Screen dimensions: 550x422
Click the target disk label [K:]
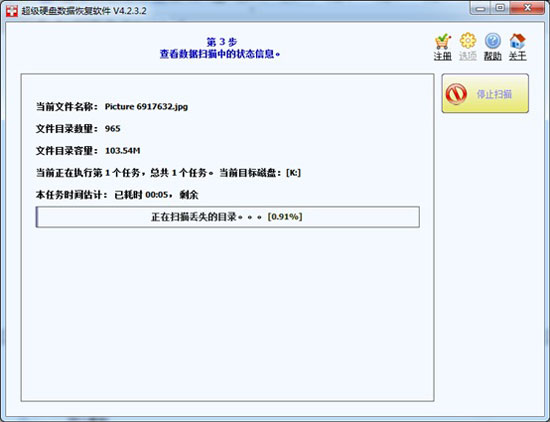[294, 173]
